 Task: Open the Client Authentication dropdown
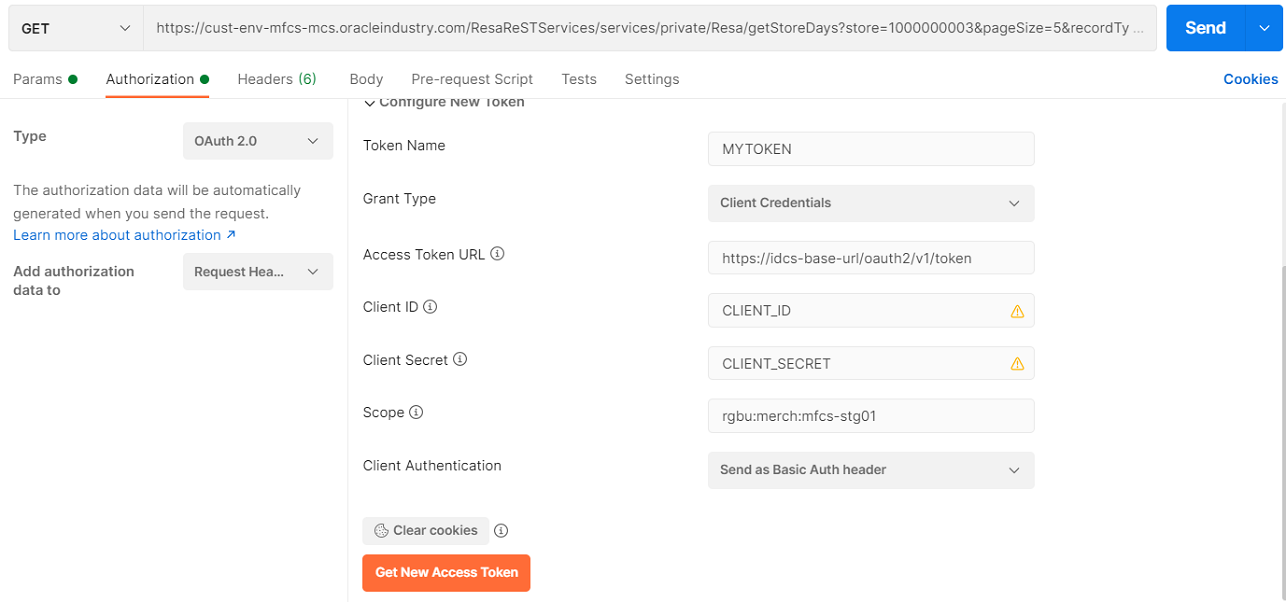tap(870, 470)
